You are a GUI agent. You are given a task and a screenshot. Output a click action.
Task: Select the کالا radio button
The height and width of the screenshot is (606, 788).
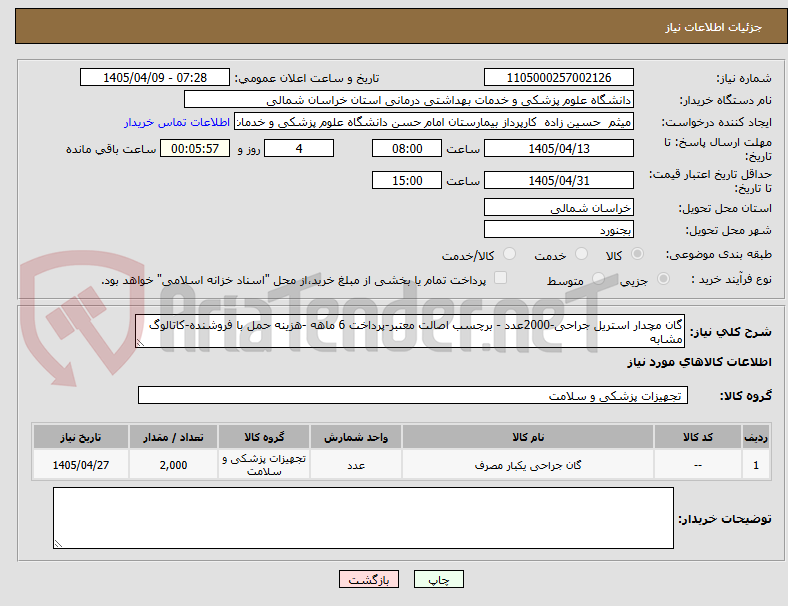pos(637,254)
